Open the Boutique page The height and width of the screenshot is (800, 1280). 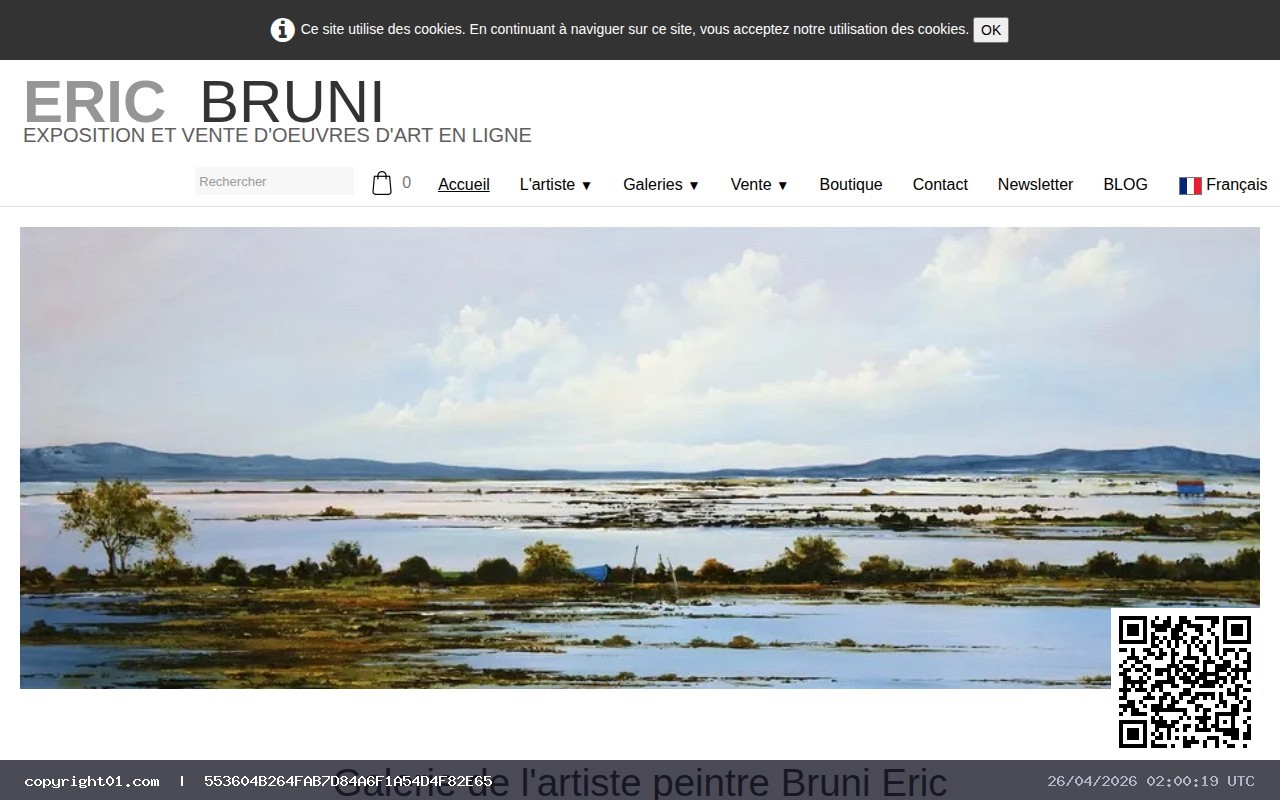point(851,184)
